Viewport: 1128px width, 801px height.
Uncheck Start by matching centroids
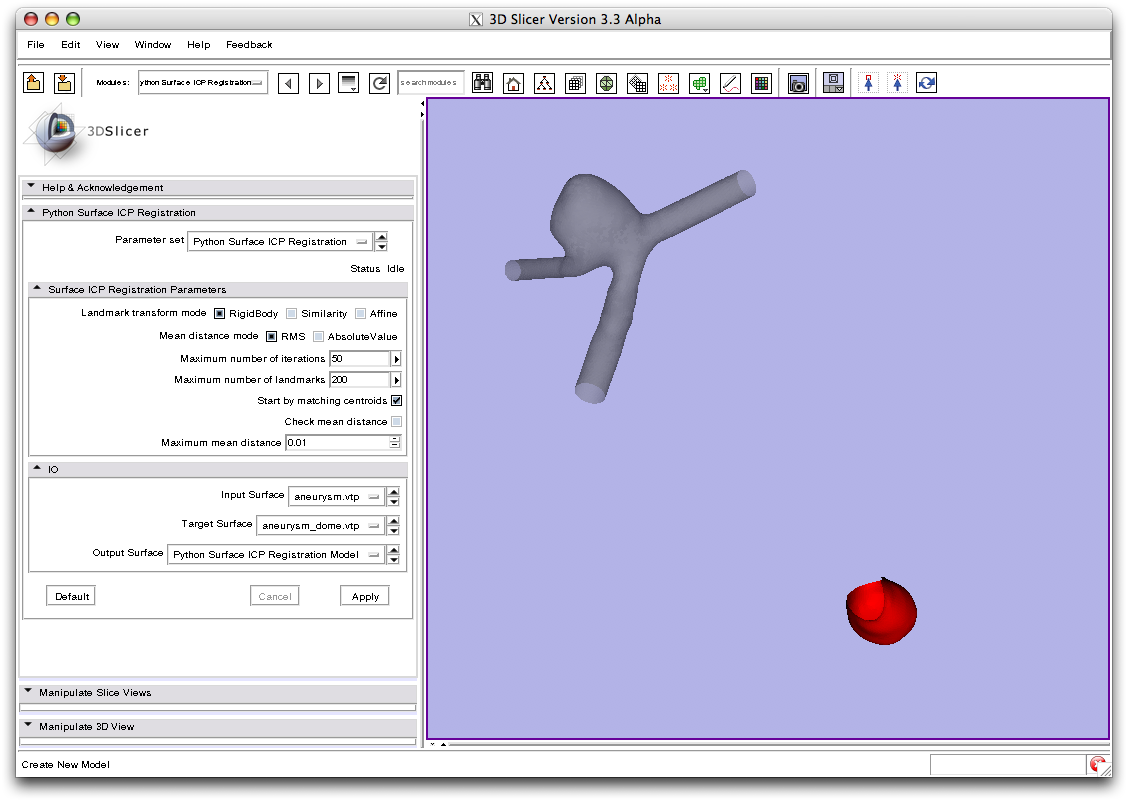coord(396,401)
